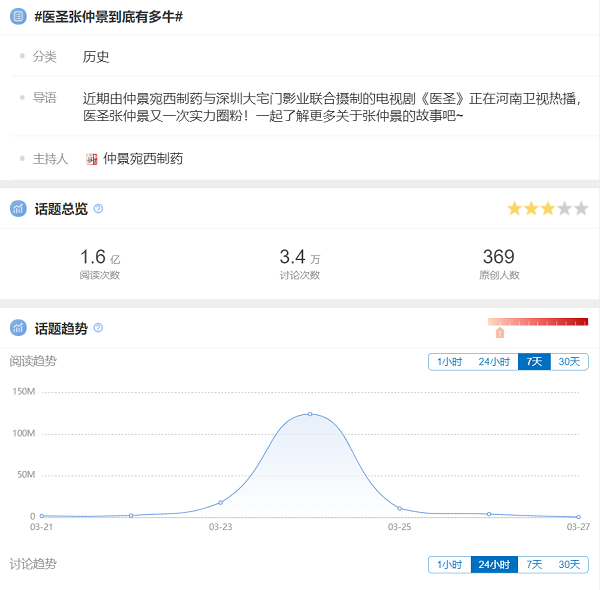Switch 阅读趋势 to the 7天 view
The width and height of the screenshot is (600, 590).
534,362
